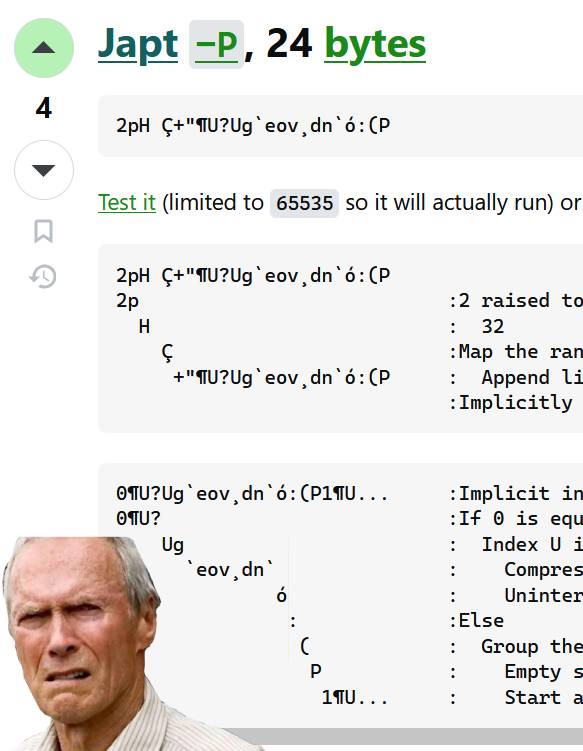Click the inline code 65535
Image resolution: width=583 pixels, height=751 pixels.
click(304, 203)
